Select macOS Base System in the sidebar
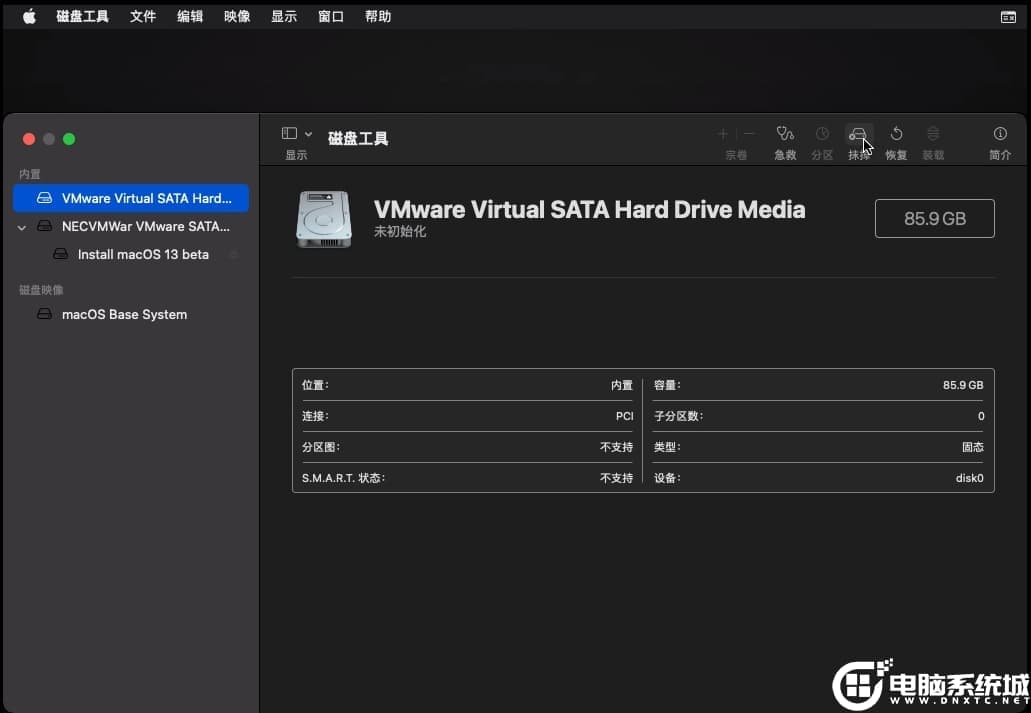 pyautogui.click(x=124, y=314)
